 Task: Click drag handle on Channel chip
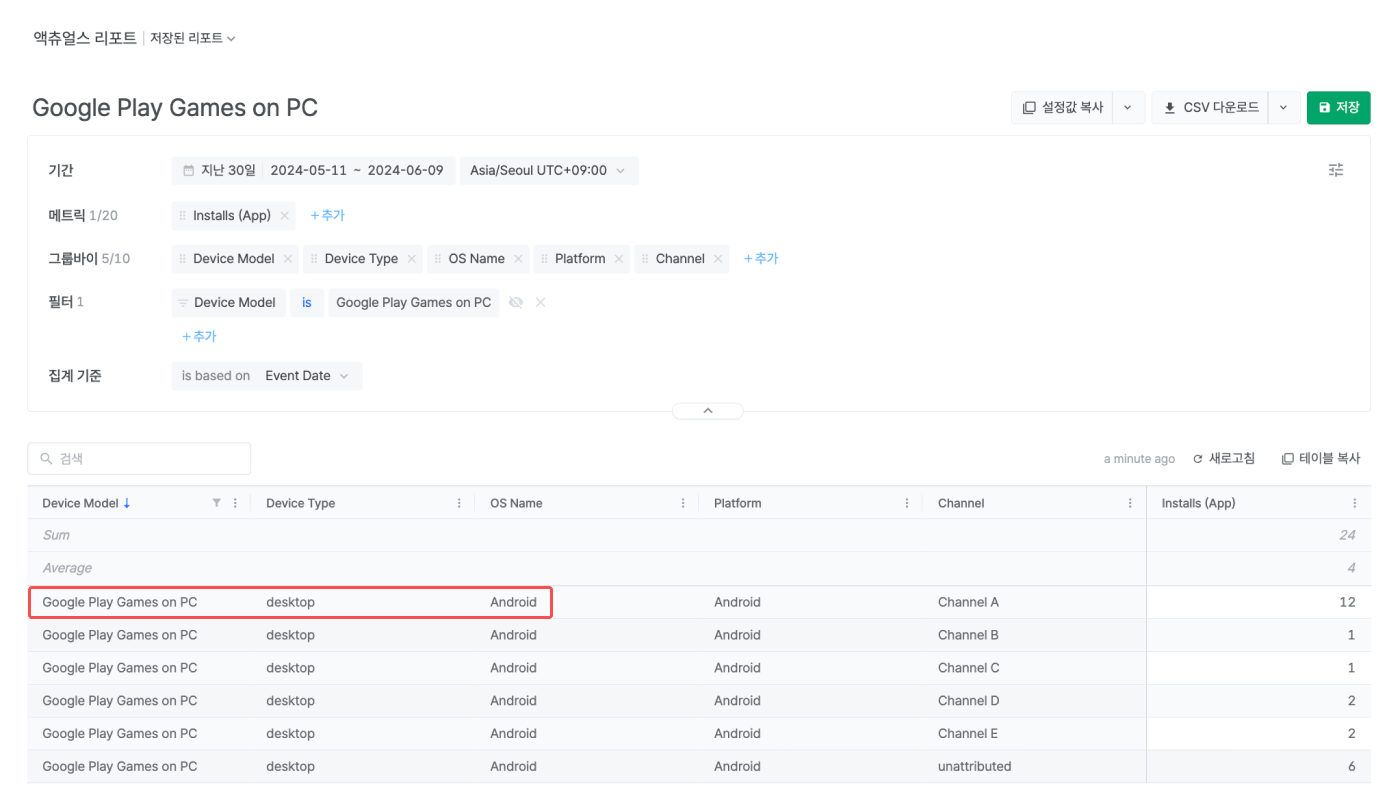(x=645, y=258)
